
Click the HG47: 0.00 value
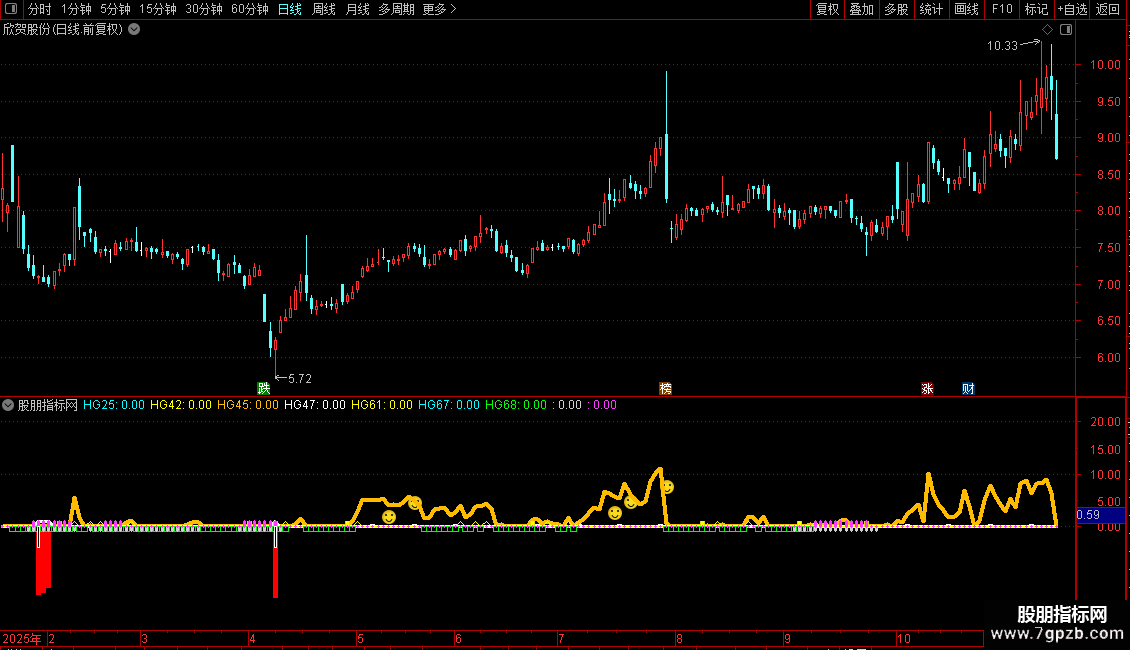pyautogui.click(x=315, y=405)
